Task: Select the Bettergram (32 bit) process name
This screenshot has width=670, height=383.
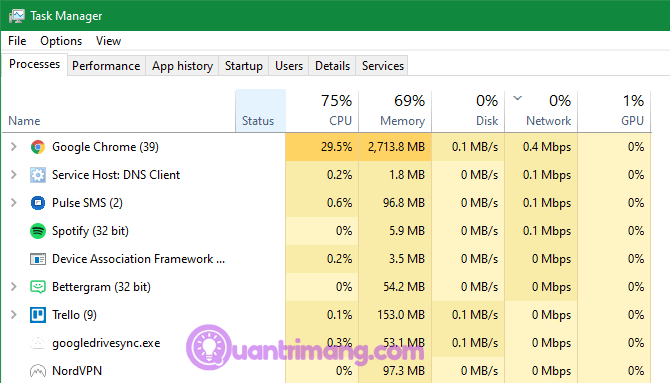Action: 101,287
